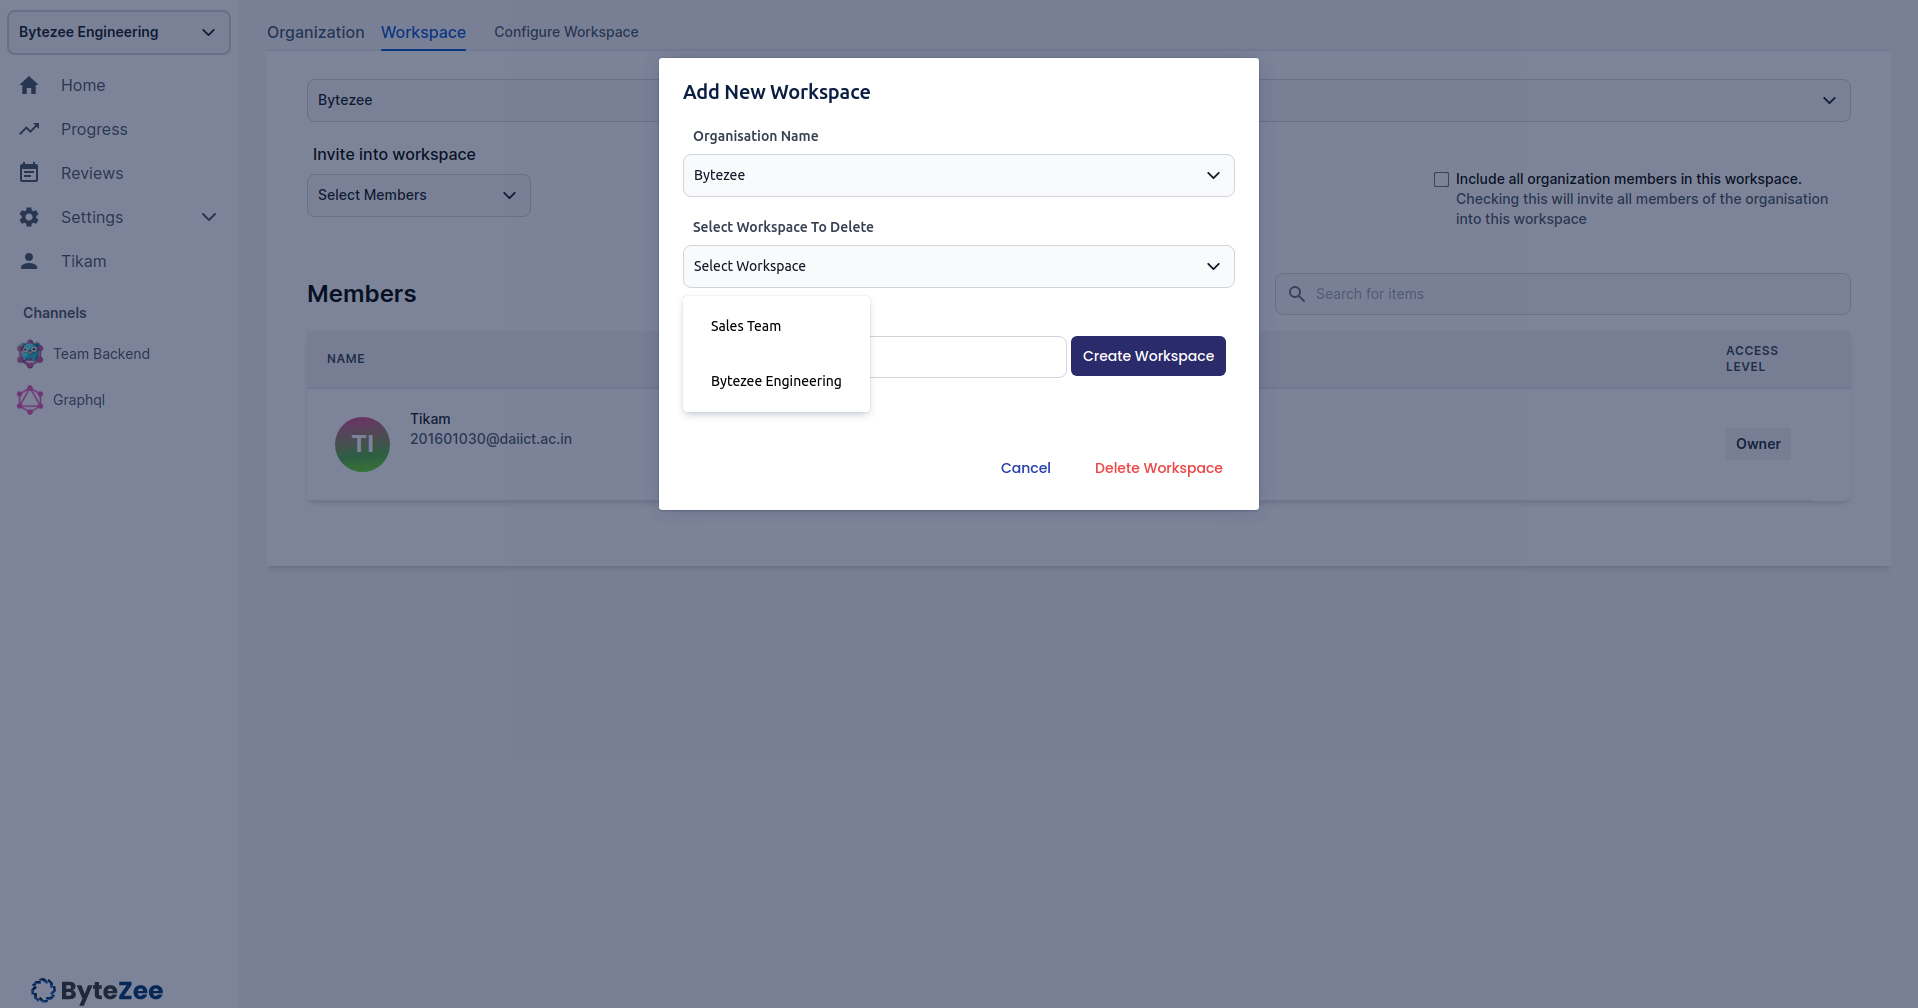This screenshot has height=1008, width=1918.
Task: Click the Channels section heading
Action: coord(55,313)
